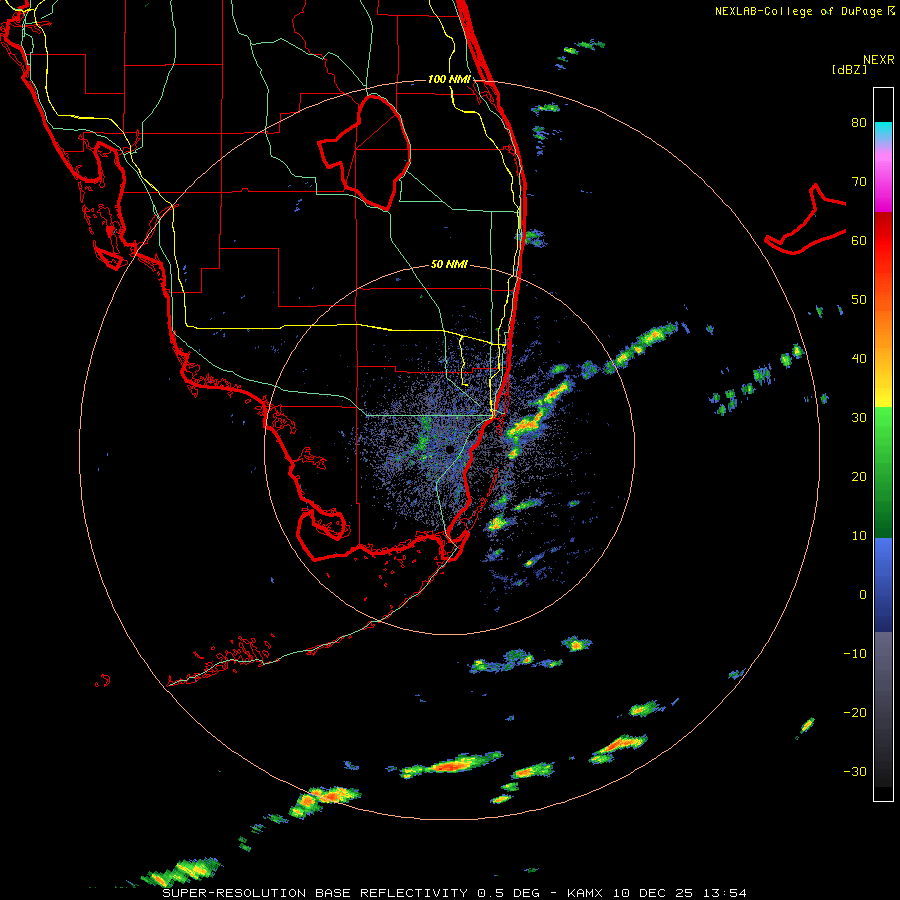Click the 30 value on dBZ scale
This screenshot has height=900, width=900.
[x=859, y=417]
